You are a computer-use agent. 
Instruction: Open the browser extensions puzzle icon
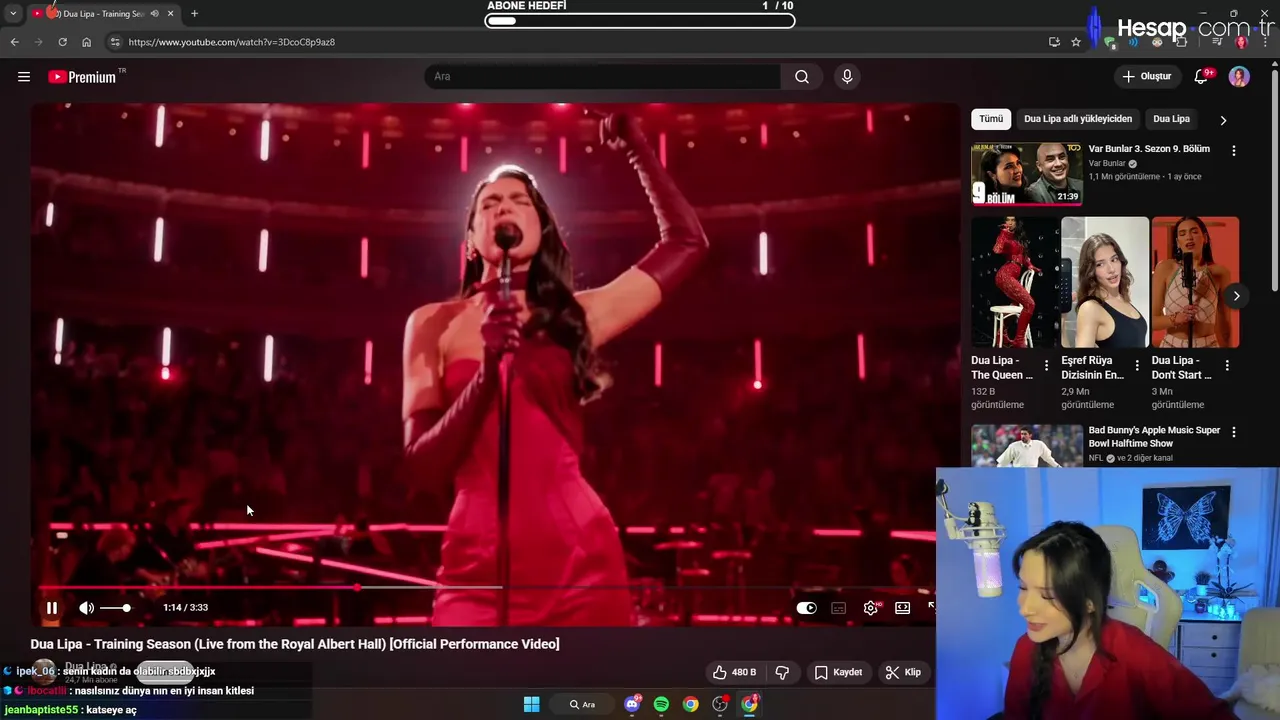(x=1181, y=42)
